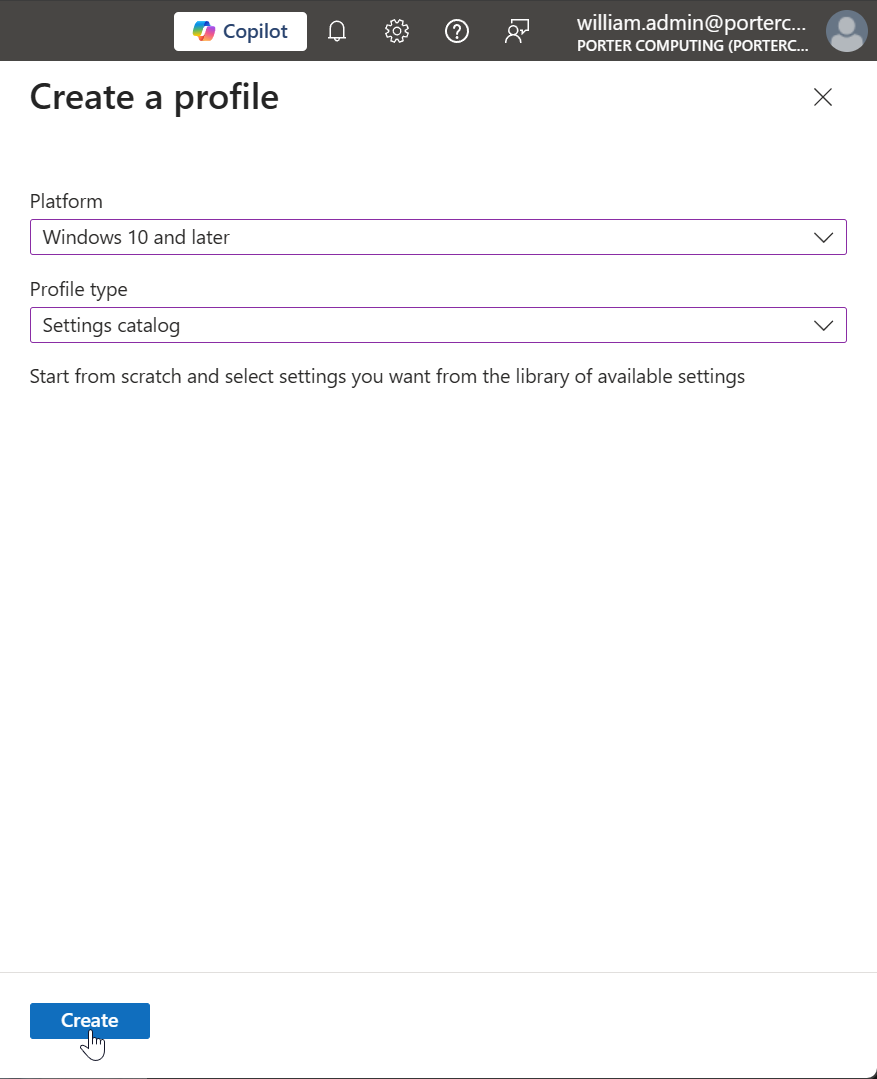Open the Profile type combo box

[420, 326]
